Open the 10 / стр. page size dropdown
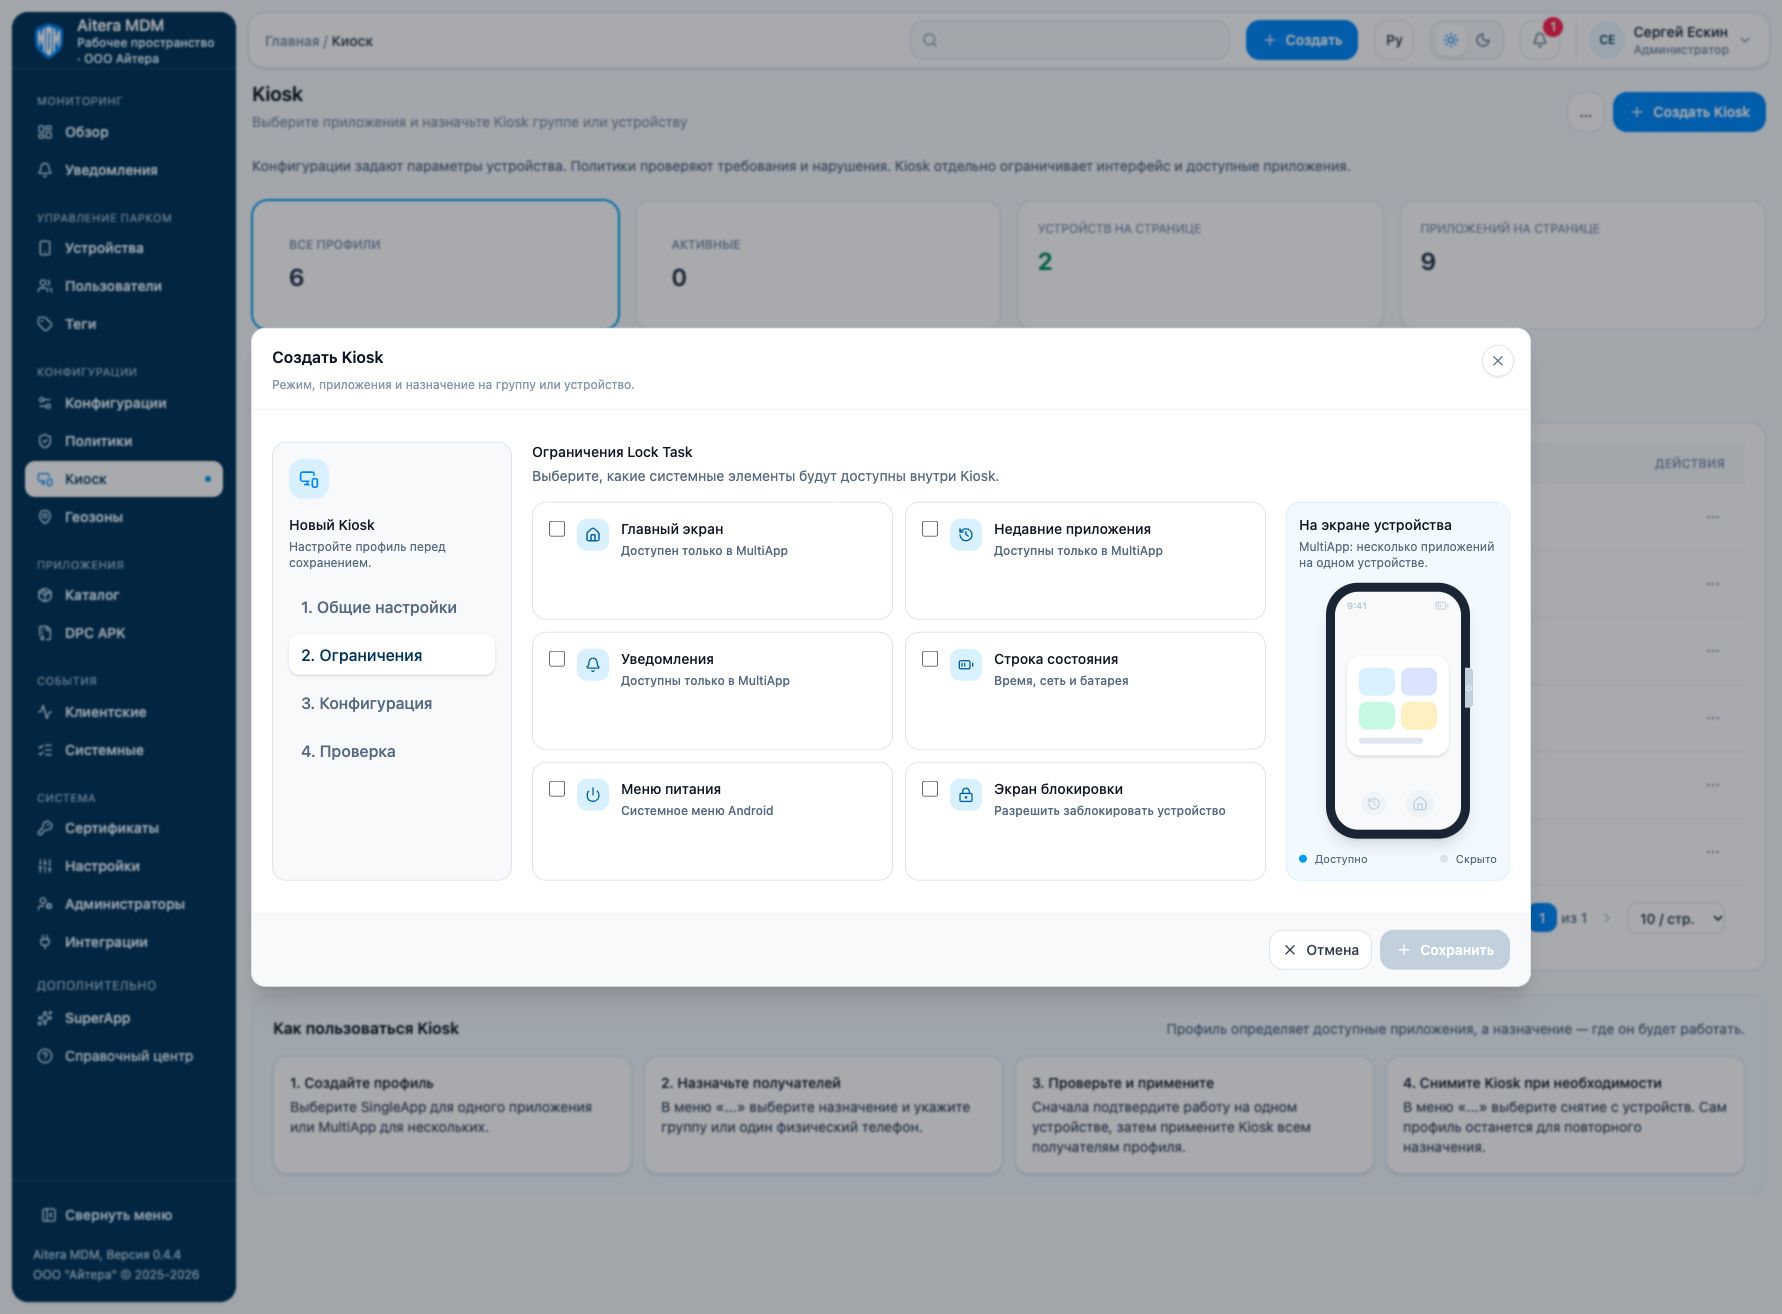 pos(1676,918)
